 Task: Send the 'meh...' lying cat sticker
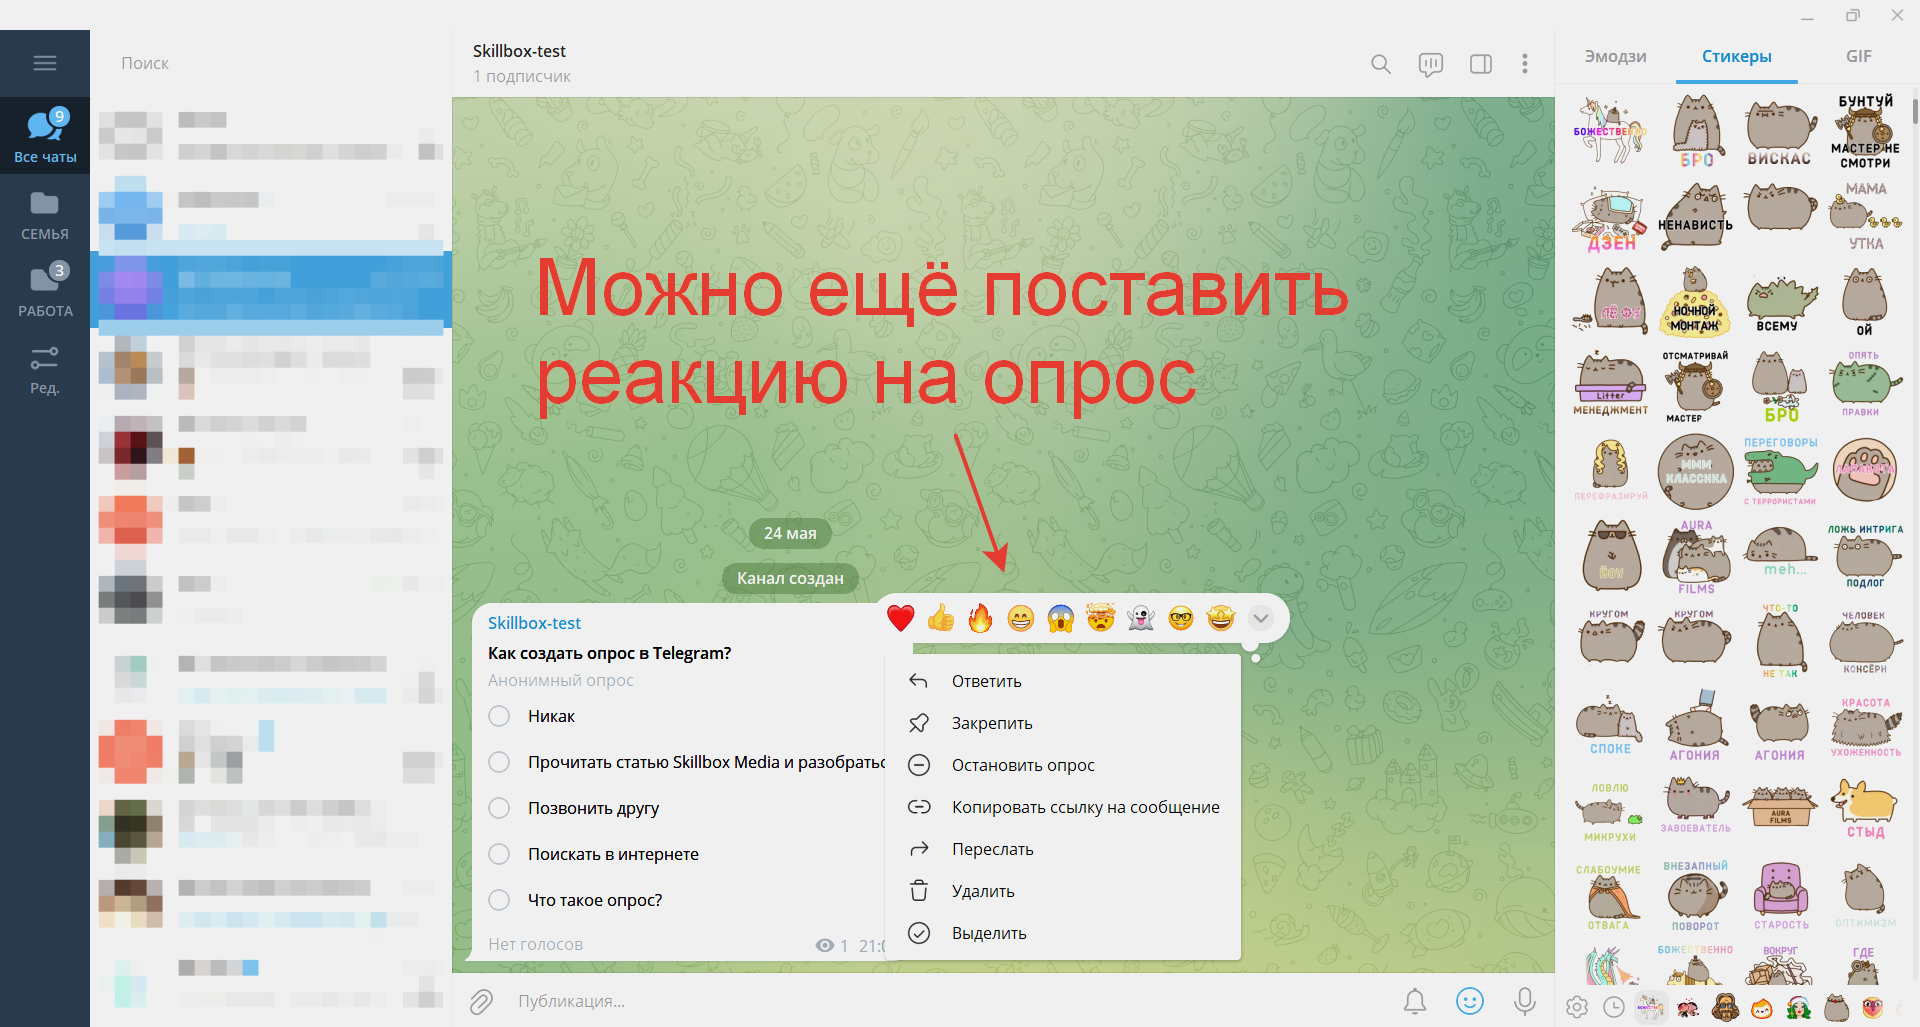(1780, 553)
